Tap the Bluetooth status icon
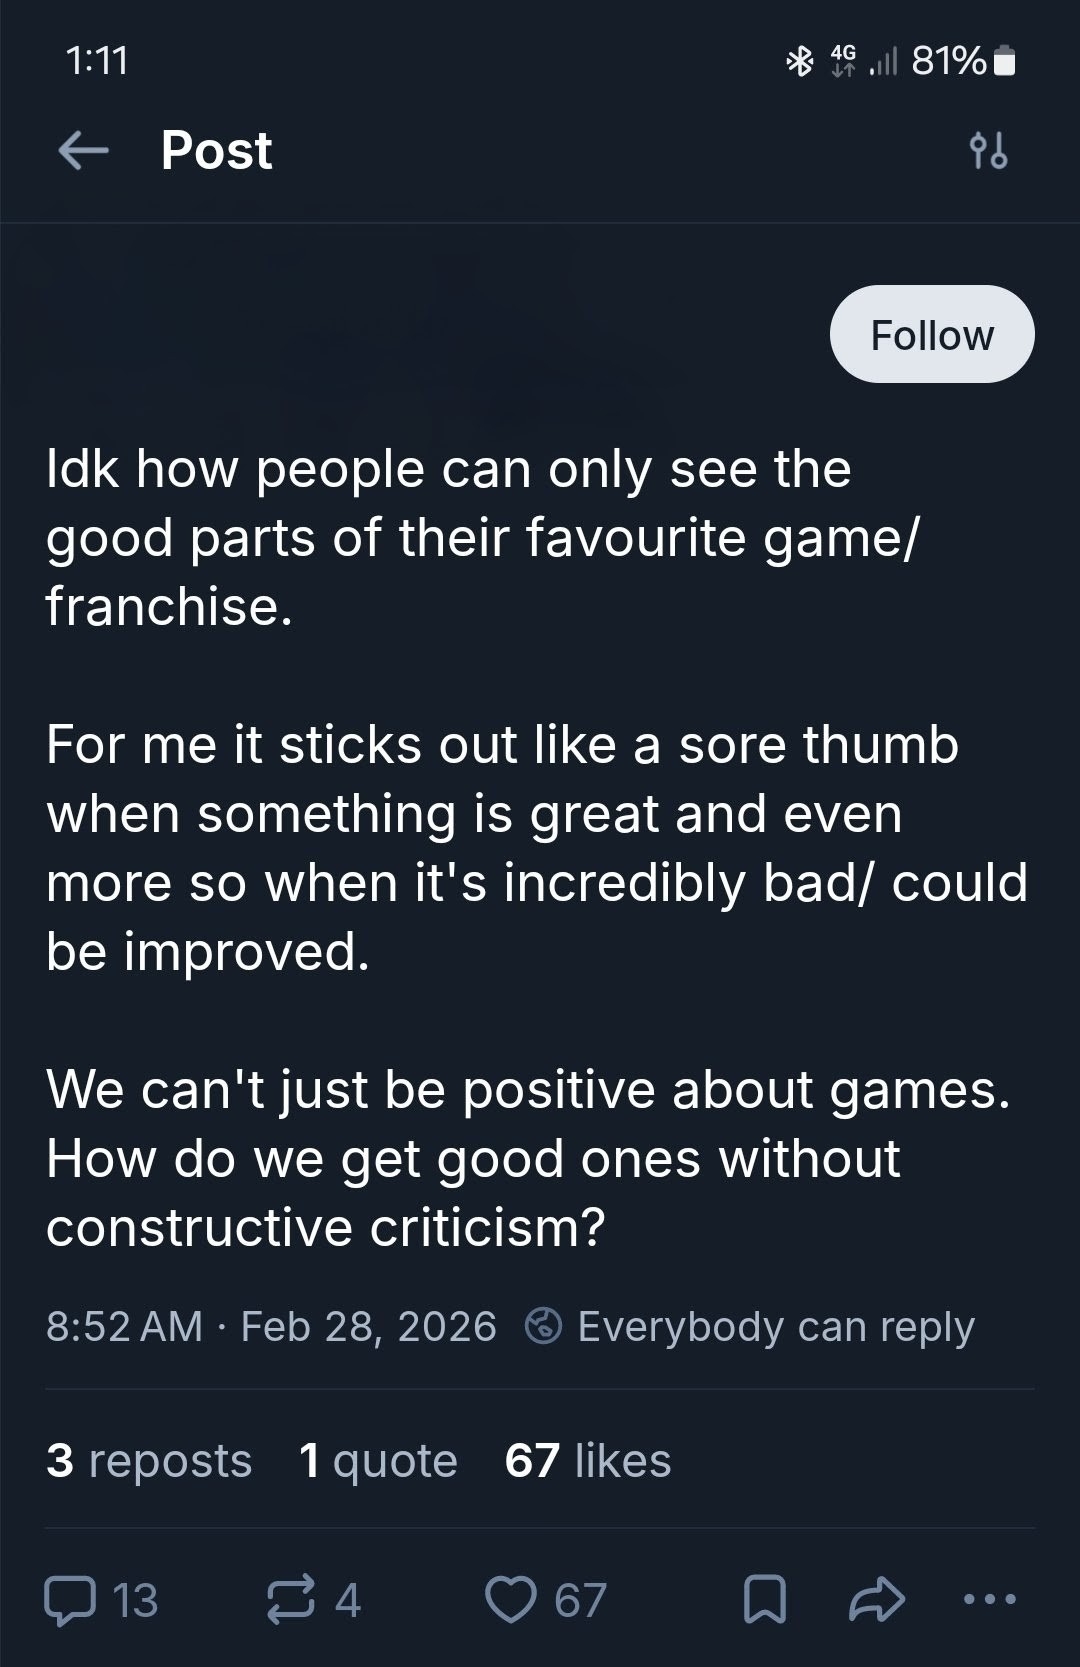 [799, 62]
